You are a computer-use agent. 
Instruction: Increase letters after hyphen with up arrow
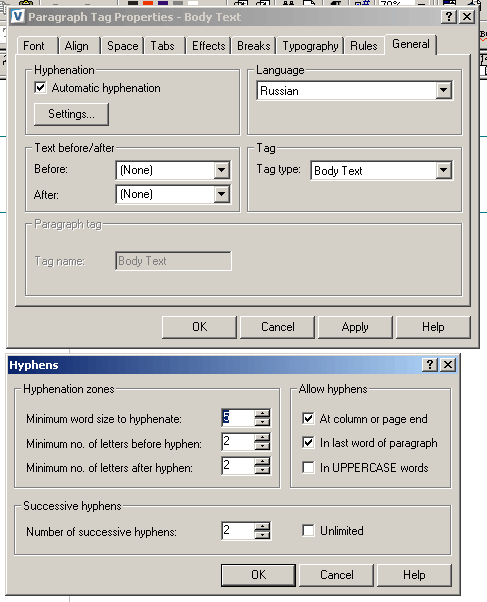[262, 461]
